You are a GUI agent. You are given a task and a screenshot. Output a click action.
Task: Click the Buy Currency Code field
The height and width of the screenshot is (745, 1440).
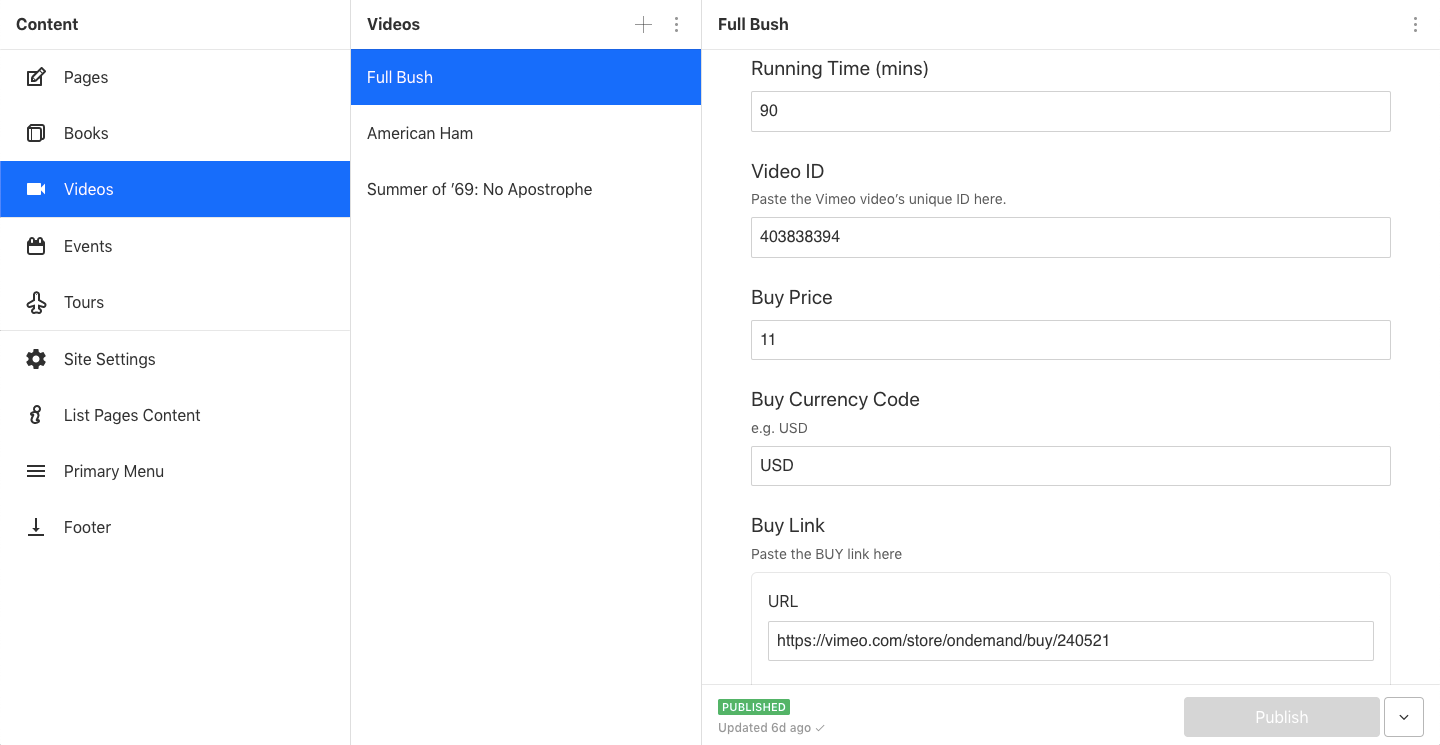1071,466
